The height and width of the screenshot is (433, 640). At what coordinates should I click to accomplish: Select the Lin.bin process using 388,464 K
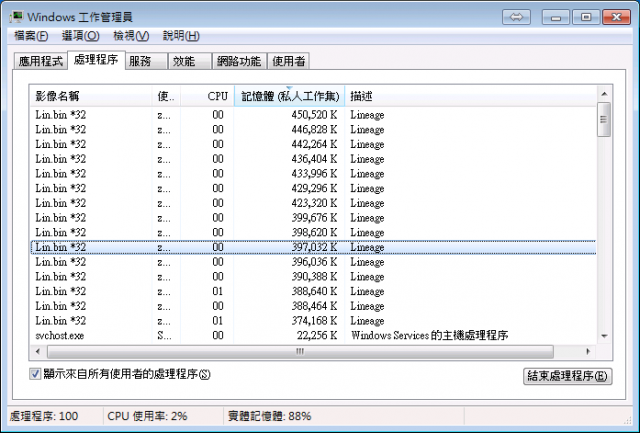tap(313, 306)
